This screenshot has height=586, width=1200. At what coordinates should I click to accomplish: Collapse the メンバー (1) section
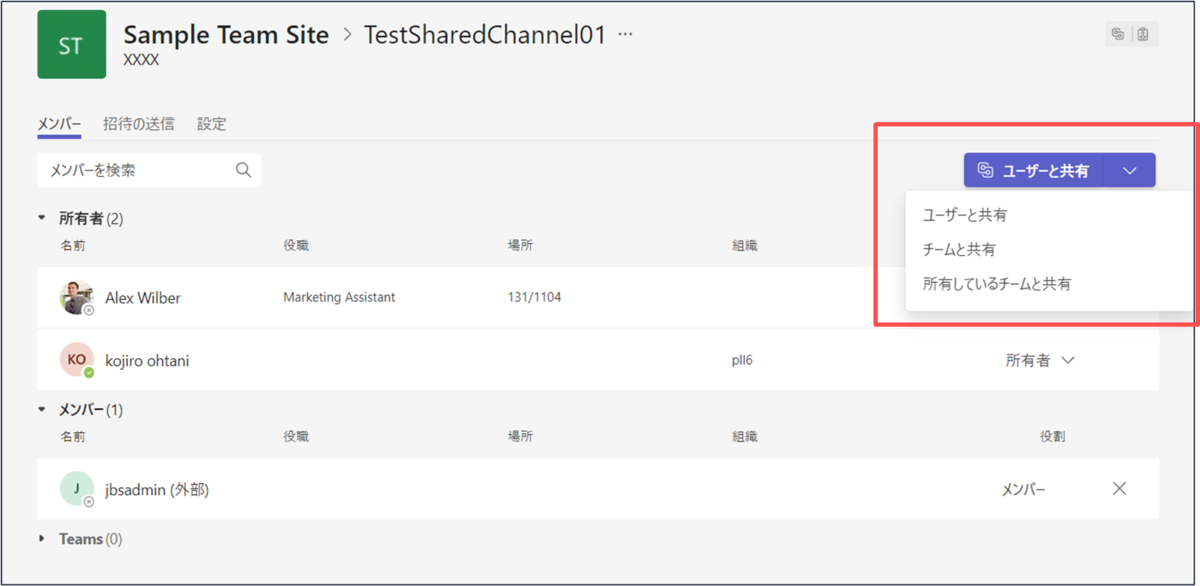(42, 410)
